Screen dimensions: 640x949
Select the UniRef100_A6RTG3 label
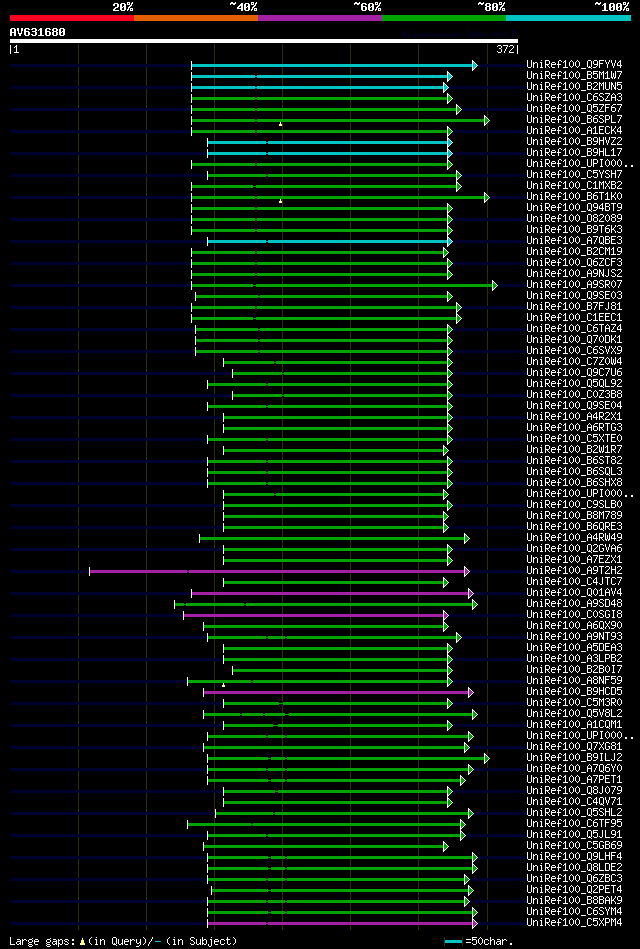[x=574, y=427]
